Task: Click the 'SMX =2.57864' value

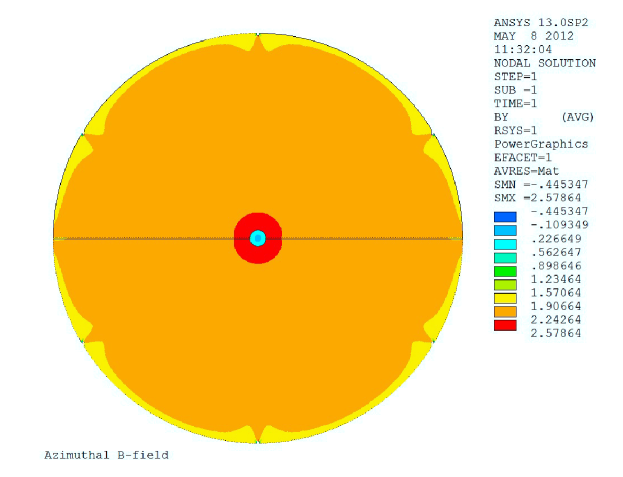Action: [x=537, y=198]
